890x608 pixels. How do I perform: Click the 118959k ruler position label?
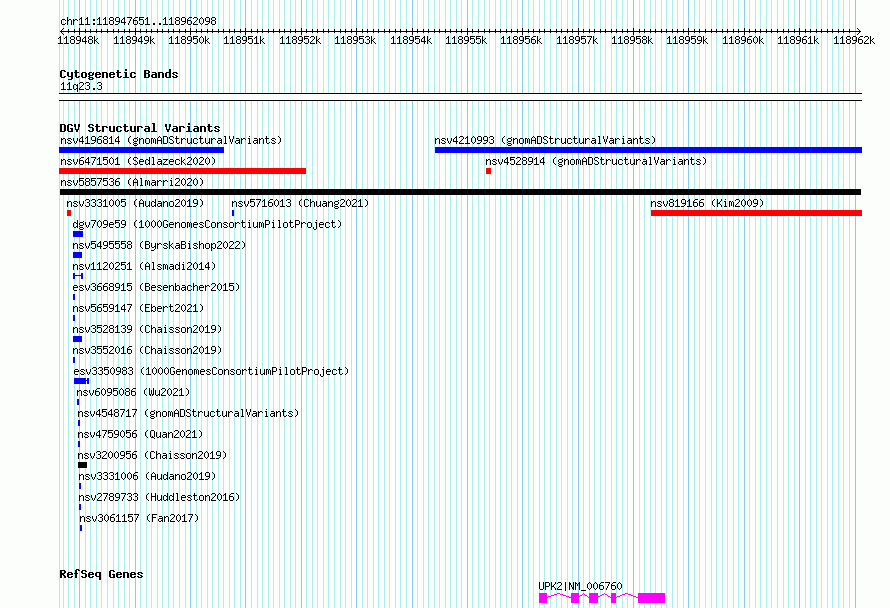click(687, 40)
